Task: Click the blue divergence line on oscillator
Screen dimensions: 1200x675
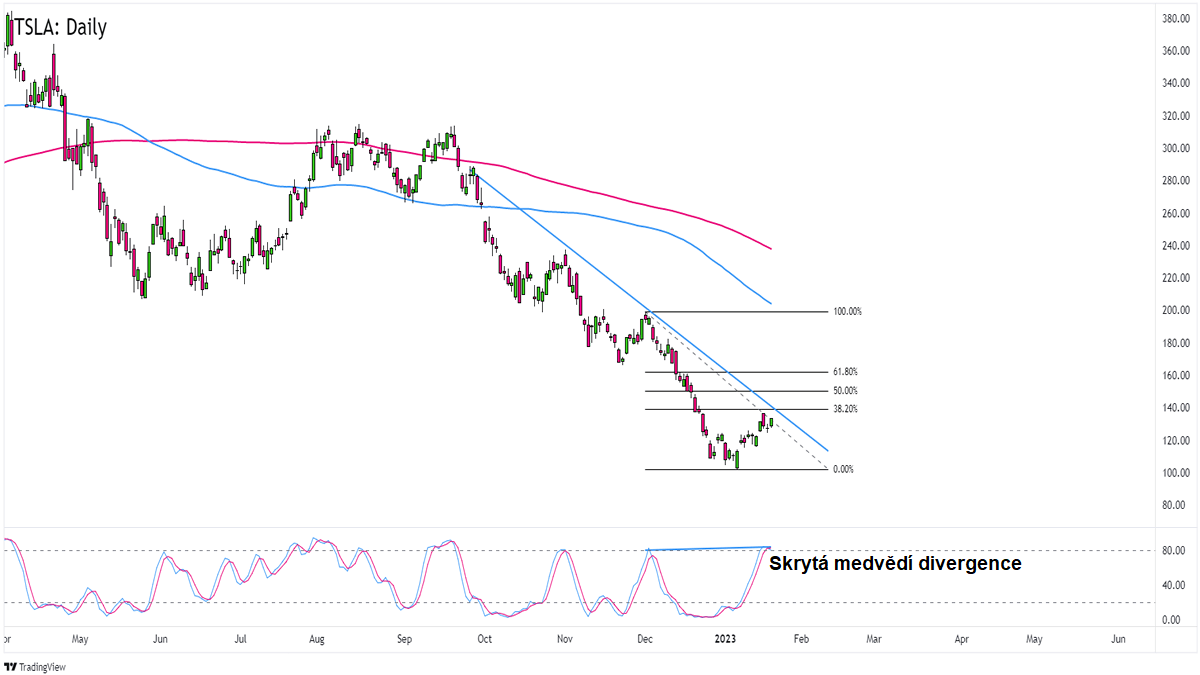Action: [x=709, y=548]
